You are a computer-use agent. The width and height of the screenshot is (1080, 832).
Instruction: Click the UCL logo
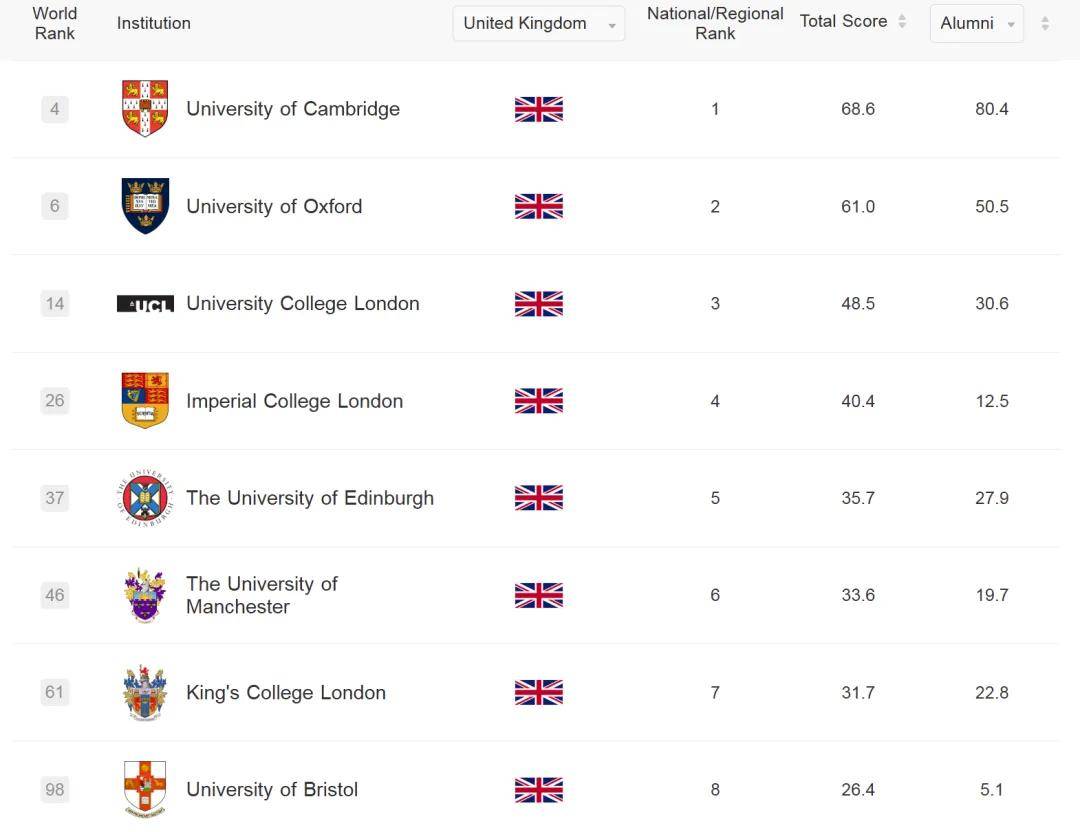pyautogui.click(x=145, y=304)
